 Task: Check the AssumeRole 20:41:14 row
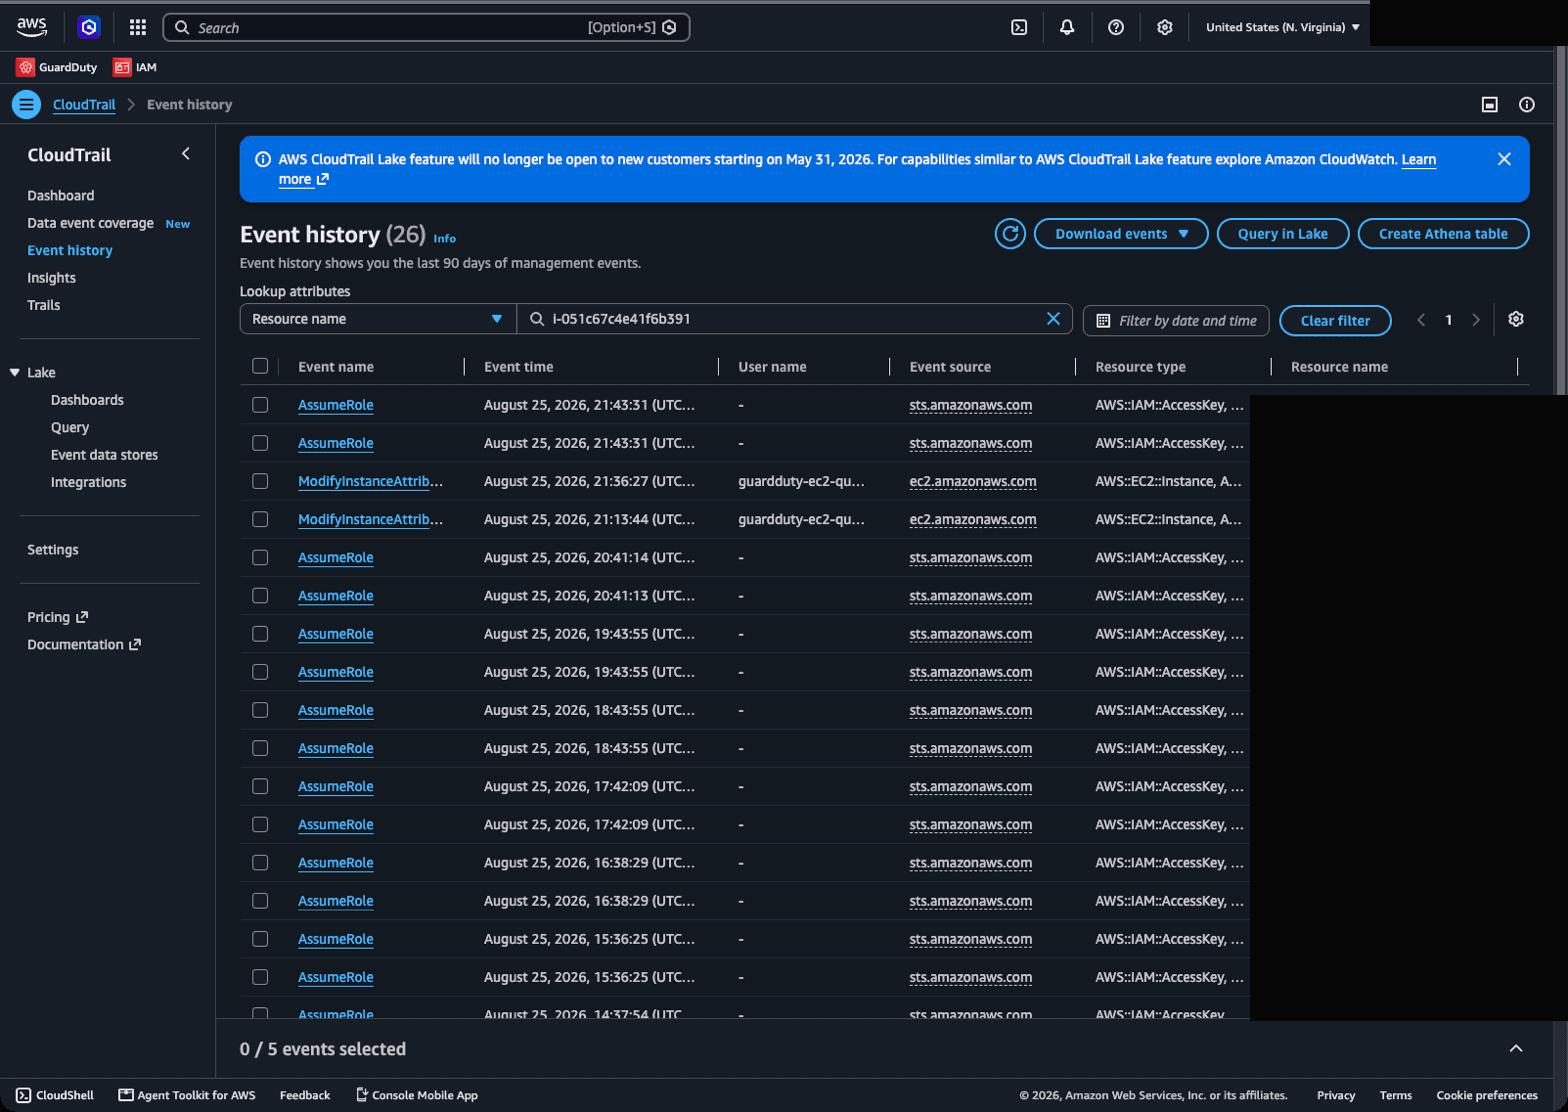click(x=260, y=557)
